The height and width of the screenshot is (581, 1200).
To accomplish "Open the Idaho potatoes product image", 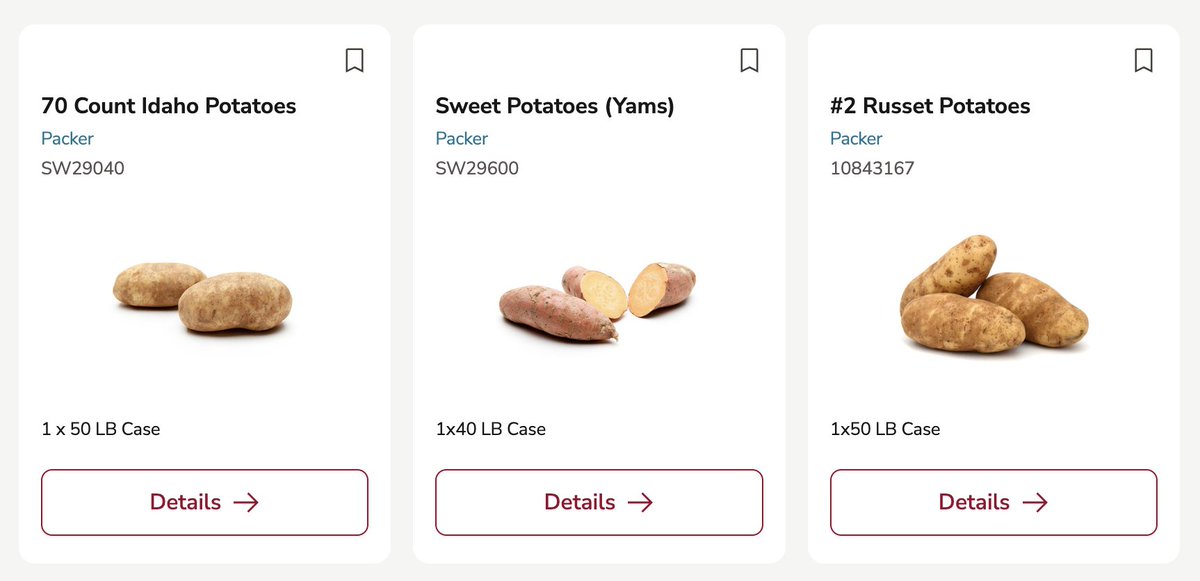I will (203, 297).
